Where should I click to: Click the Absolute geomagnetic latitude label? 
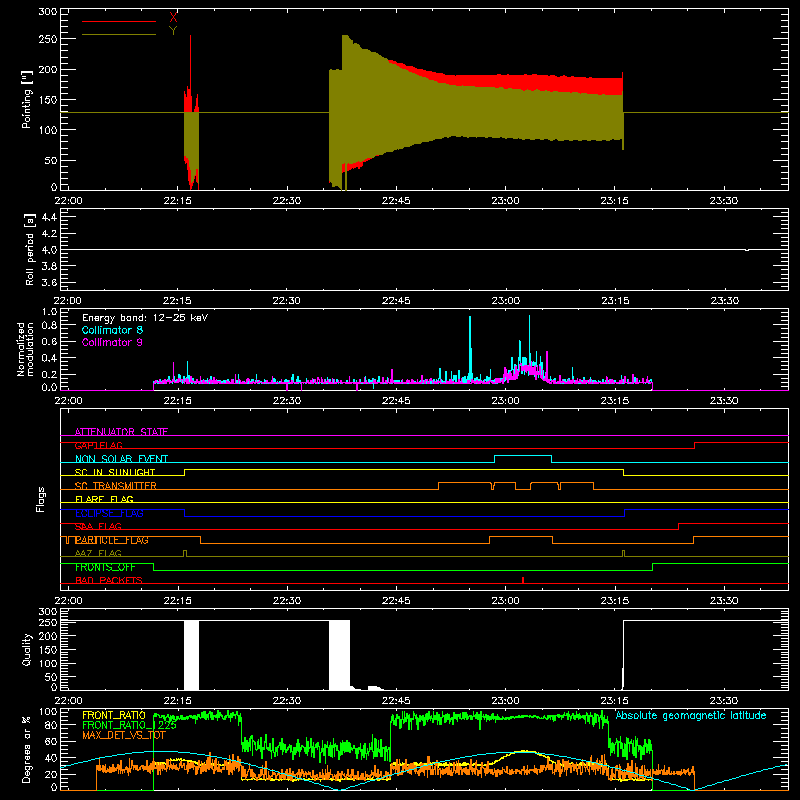click(691, 715)
